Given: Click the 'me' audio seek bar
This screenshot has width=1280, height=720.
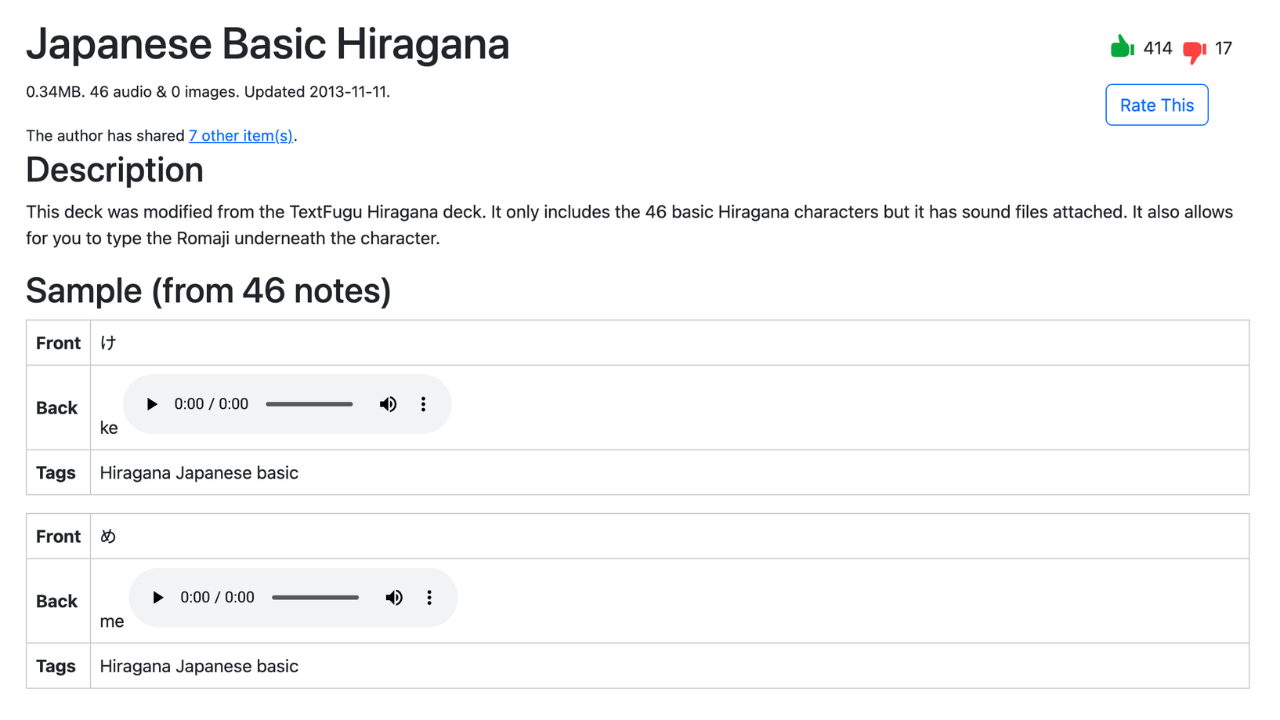Looking at the screenshot, I should point(315,597).
